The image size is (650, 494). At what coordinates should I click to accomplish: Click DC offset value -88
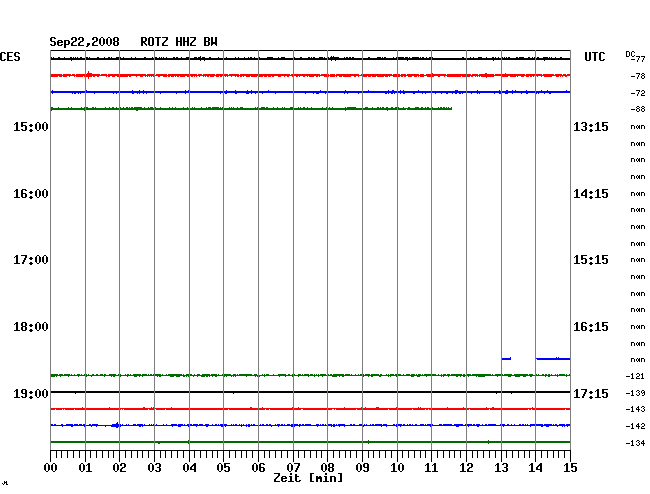coord(638,109)
